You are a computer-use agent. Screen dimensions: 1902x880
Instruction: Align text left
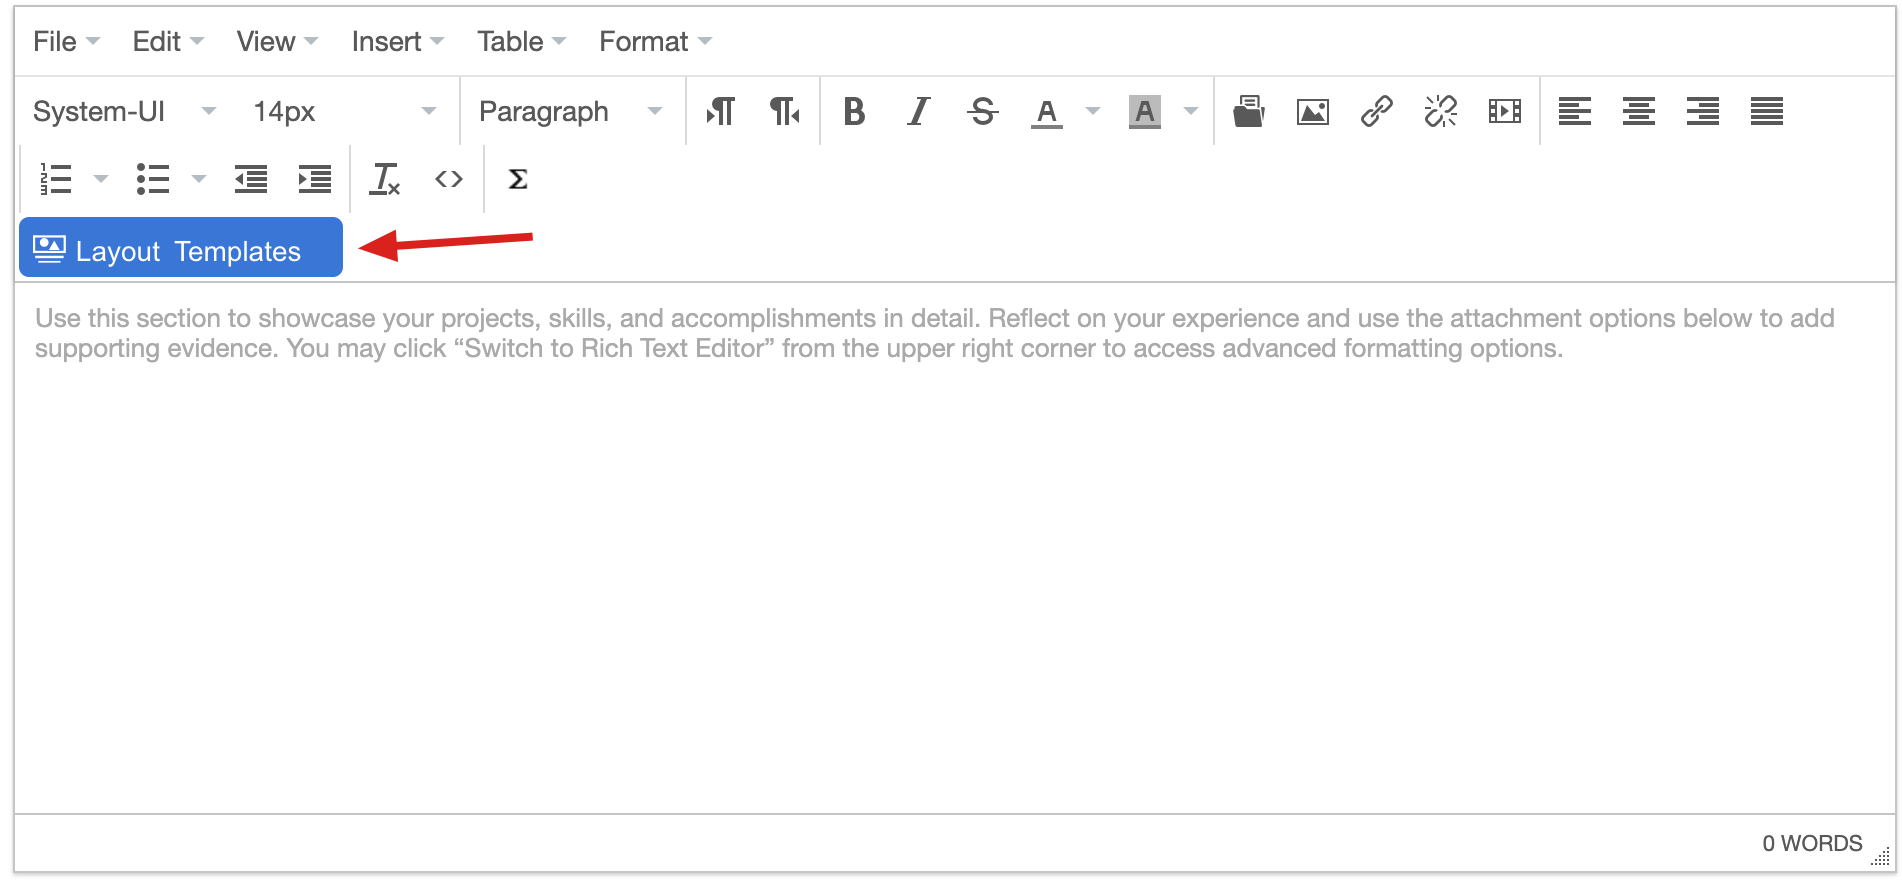(1574, 111)
